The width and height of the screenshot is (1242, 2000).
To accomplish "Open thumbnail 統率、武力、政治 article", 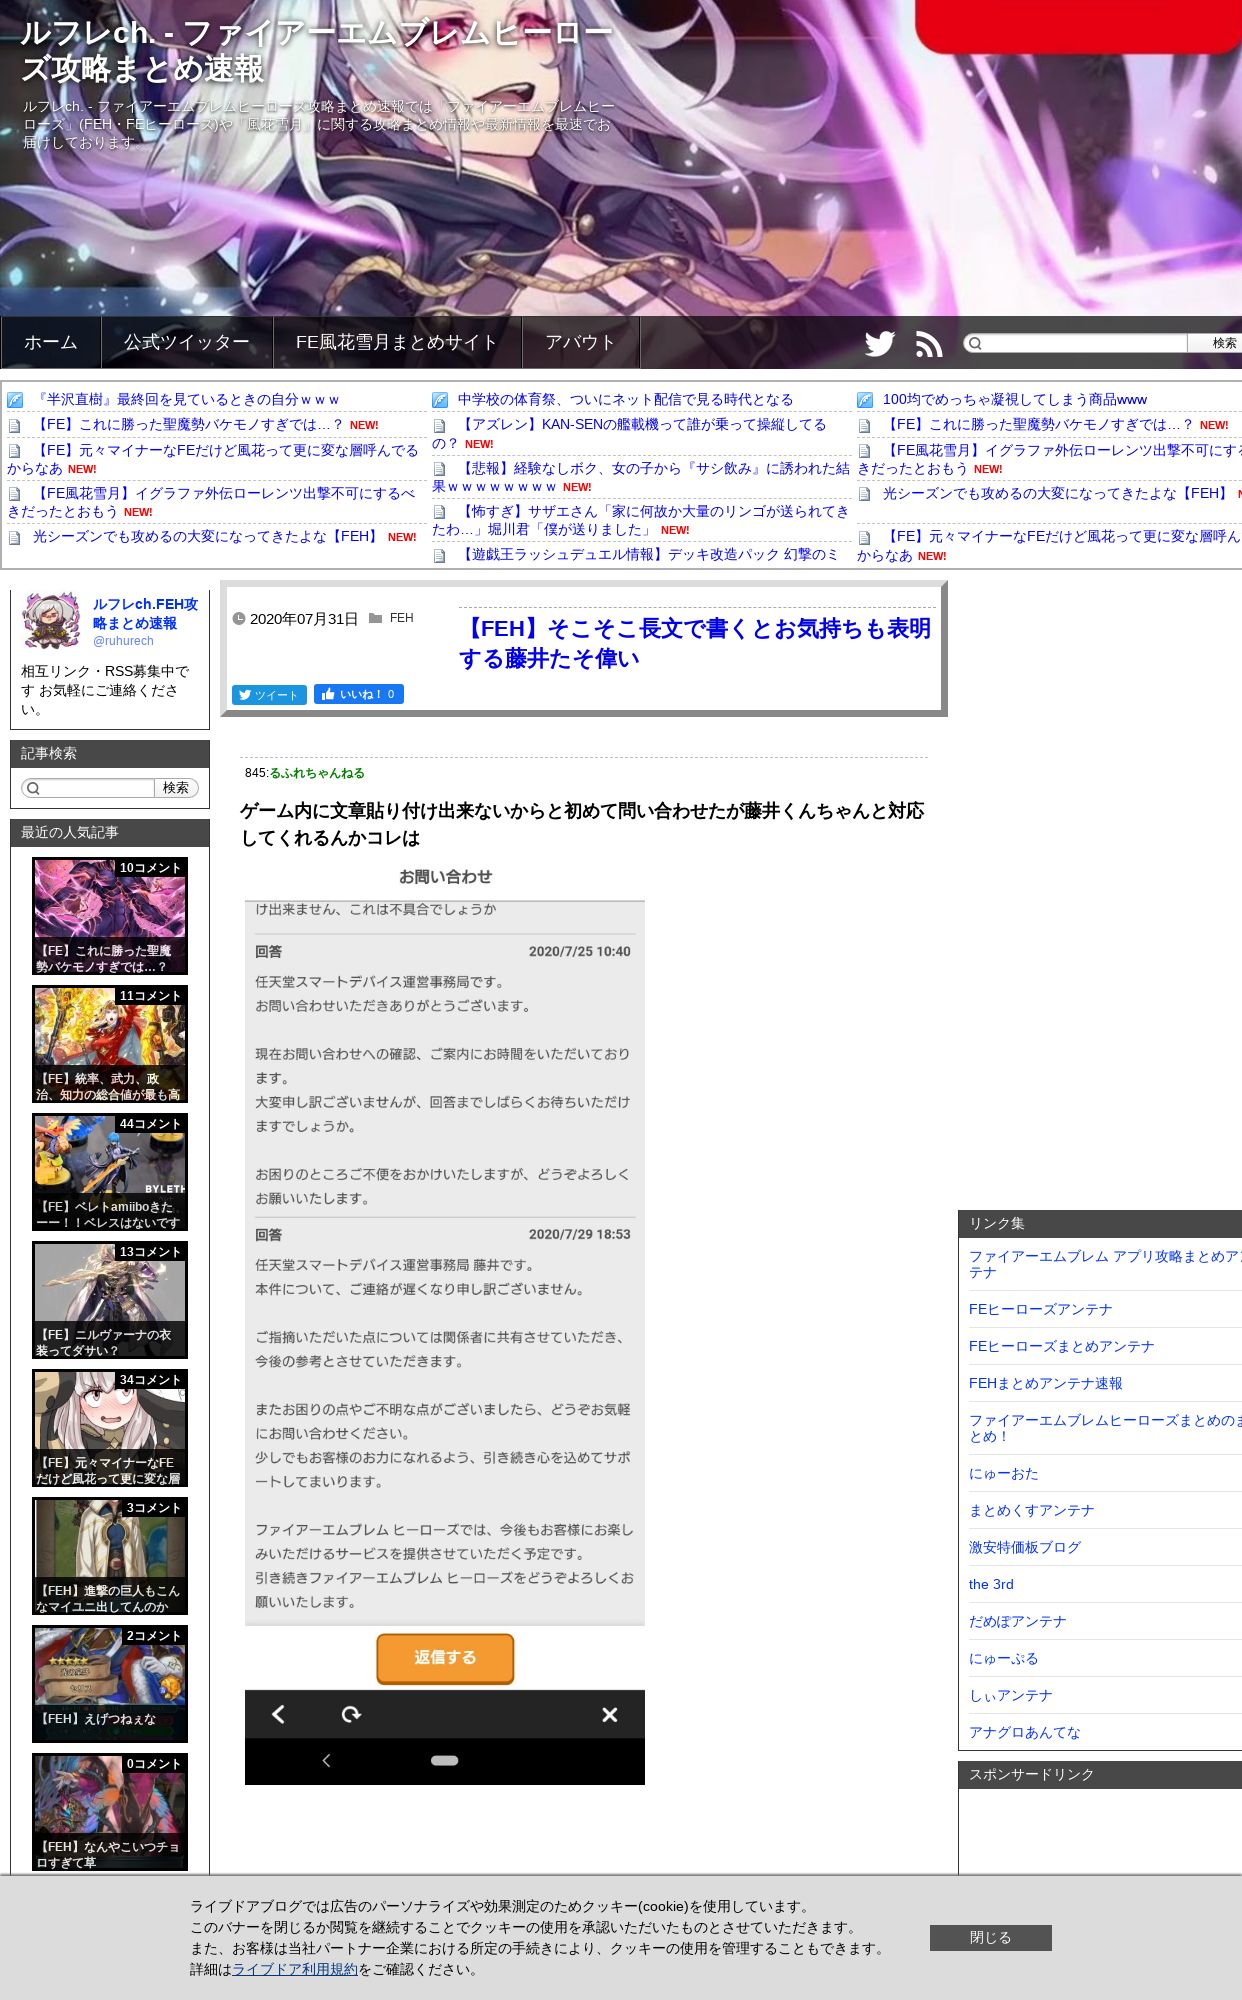I will 110,1044.
